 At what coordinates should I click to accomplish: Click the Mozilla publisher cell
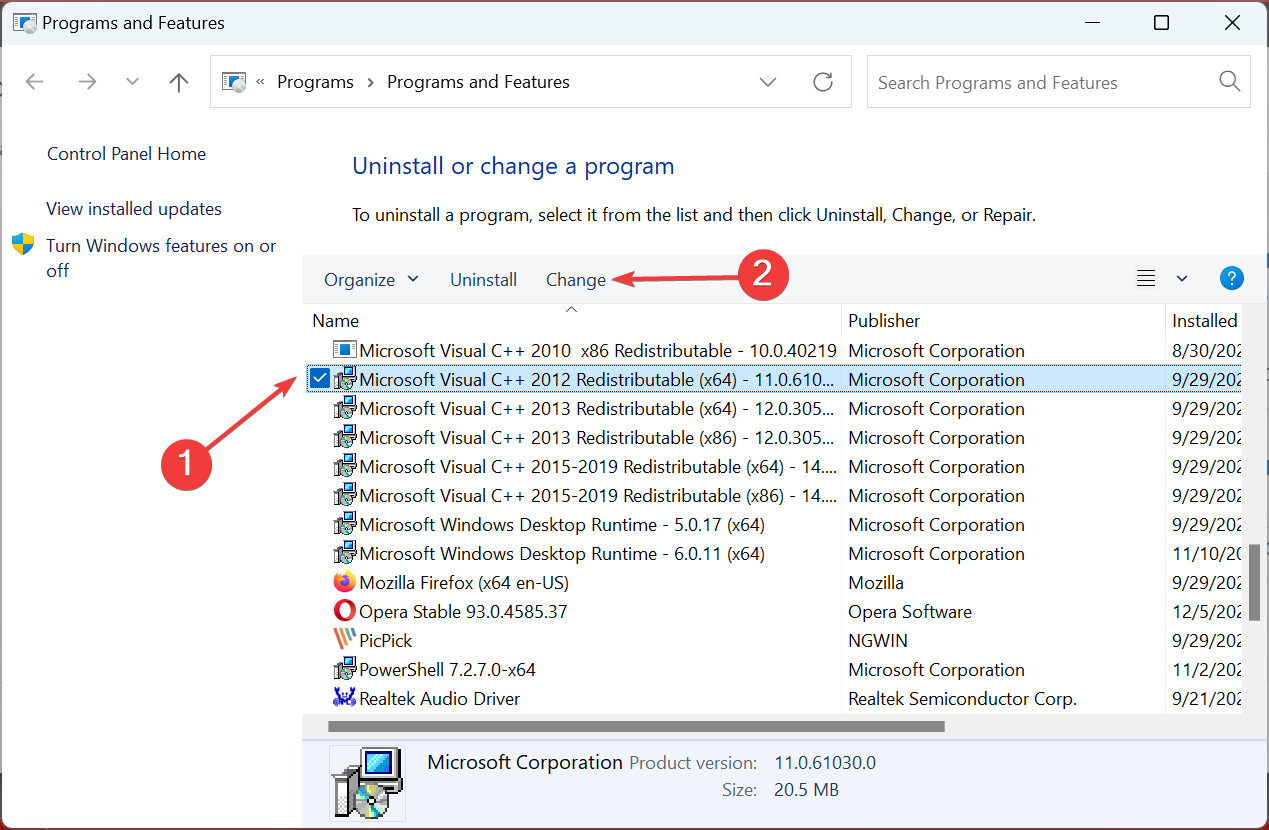(876, 582)
